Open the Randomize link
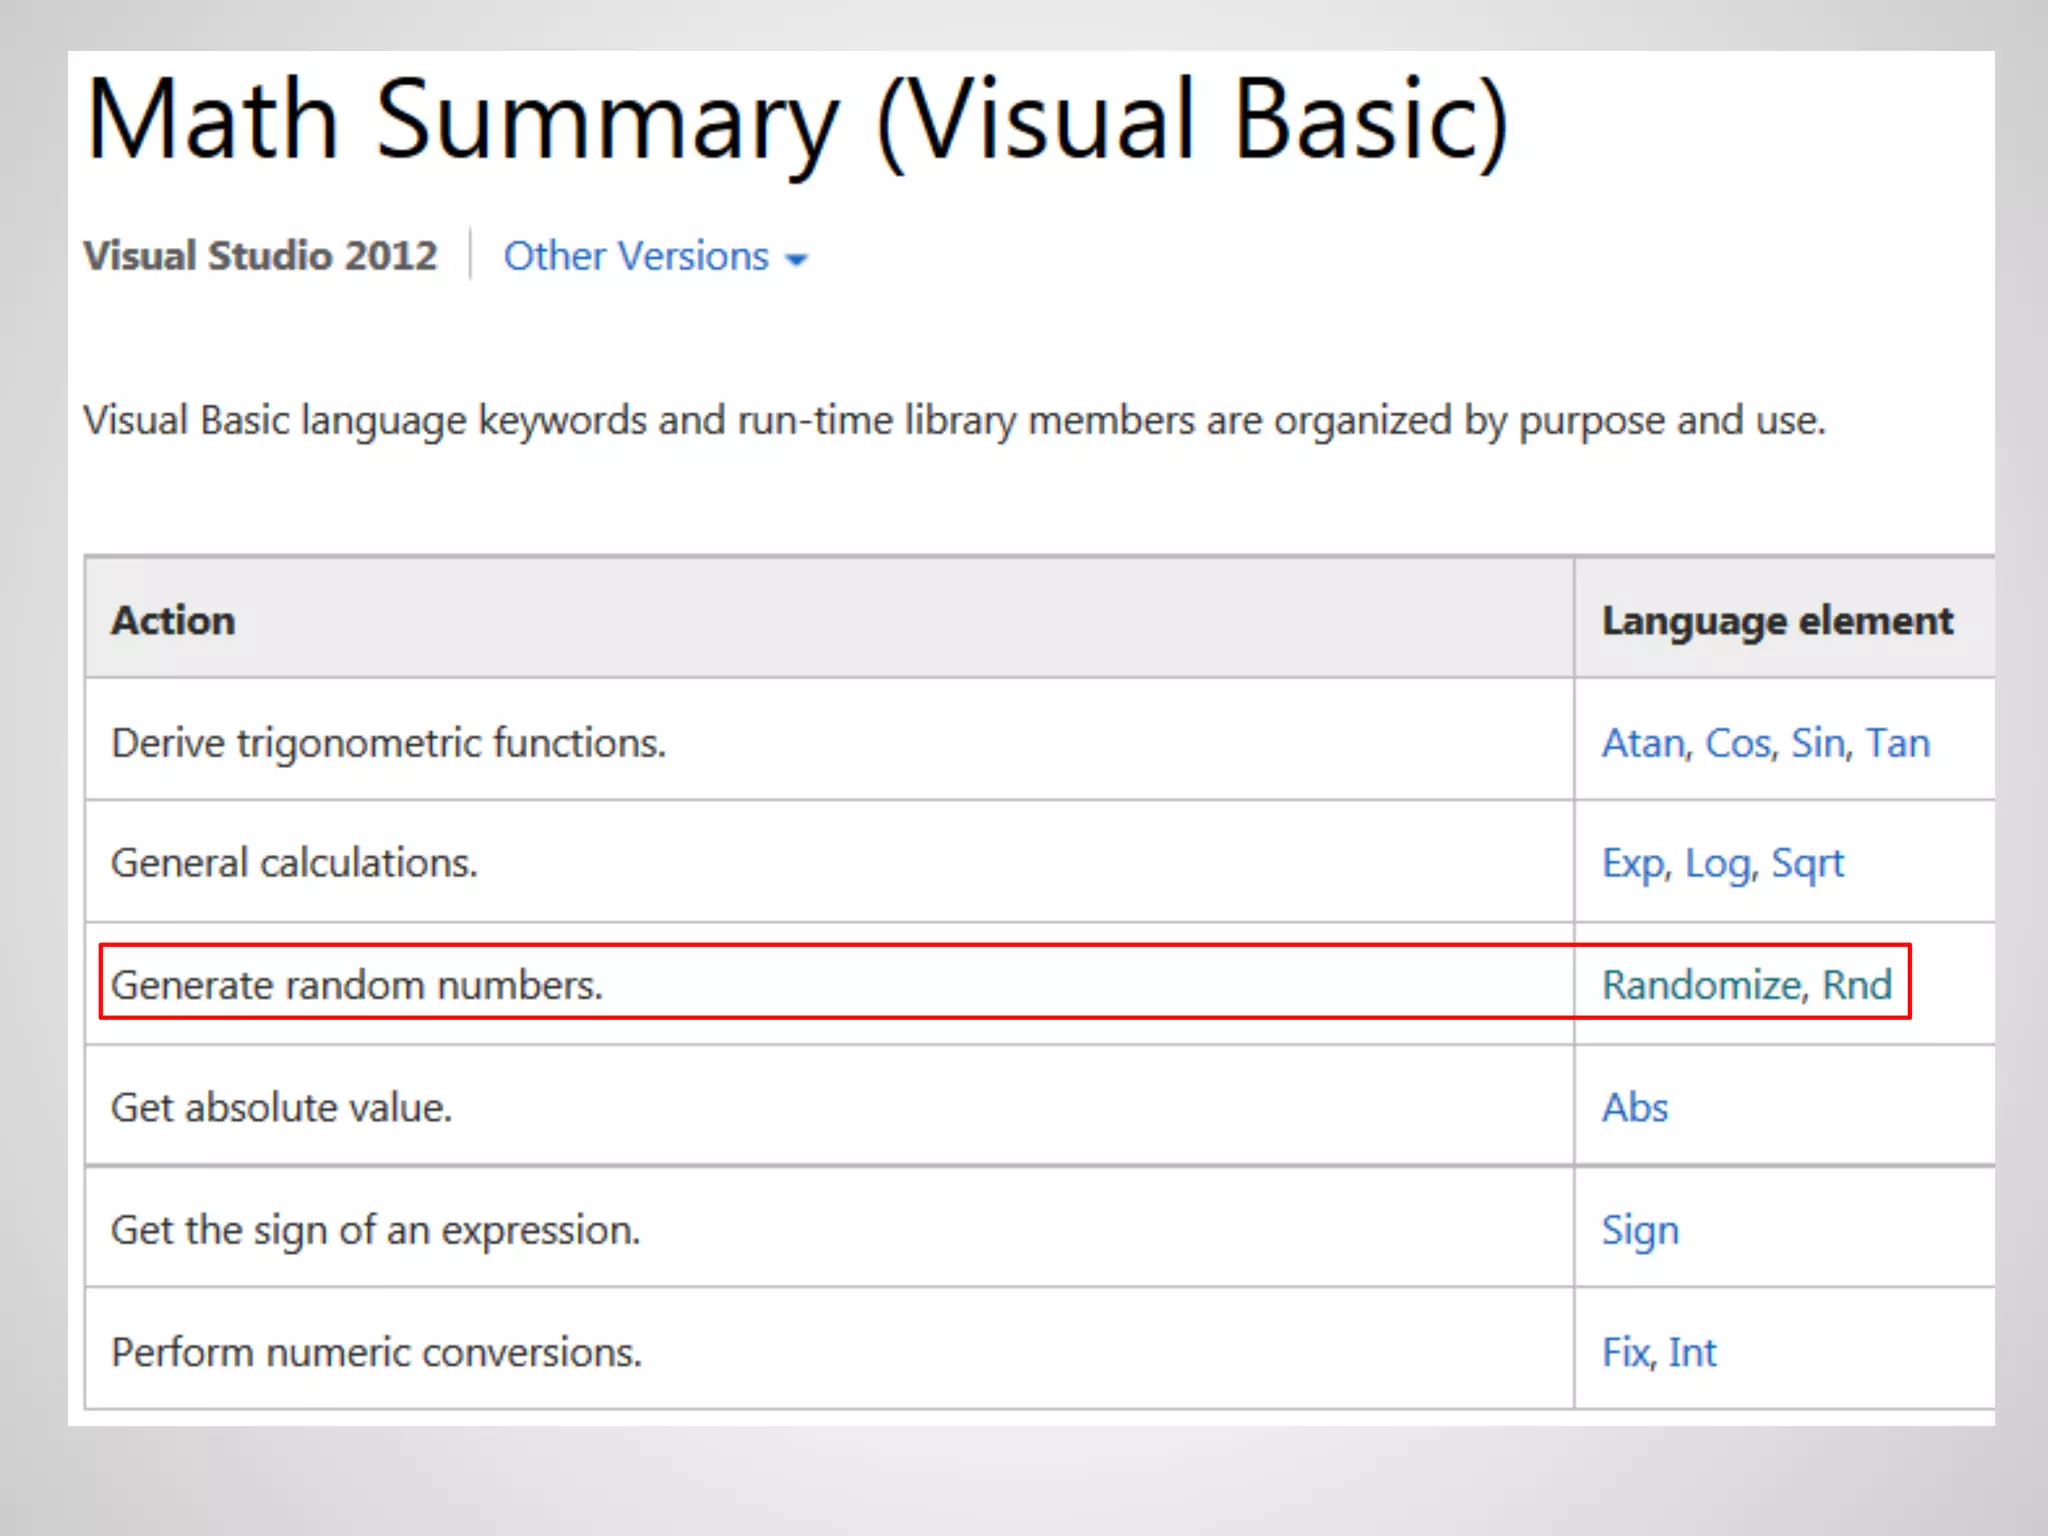The width and height of the screenshot is (2048, 1536). pos(1701,985)
